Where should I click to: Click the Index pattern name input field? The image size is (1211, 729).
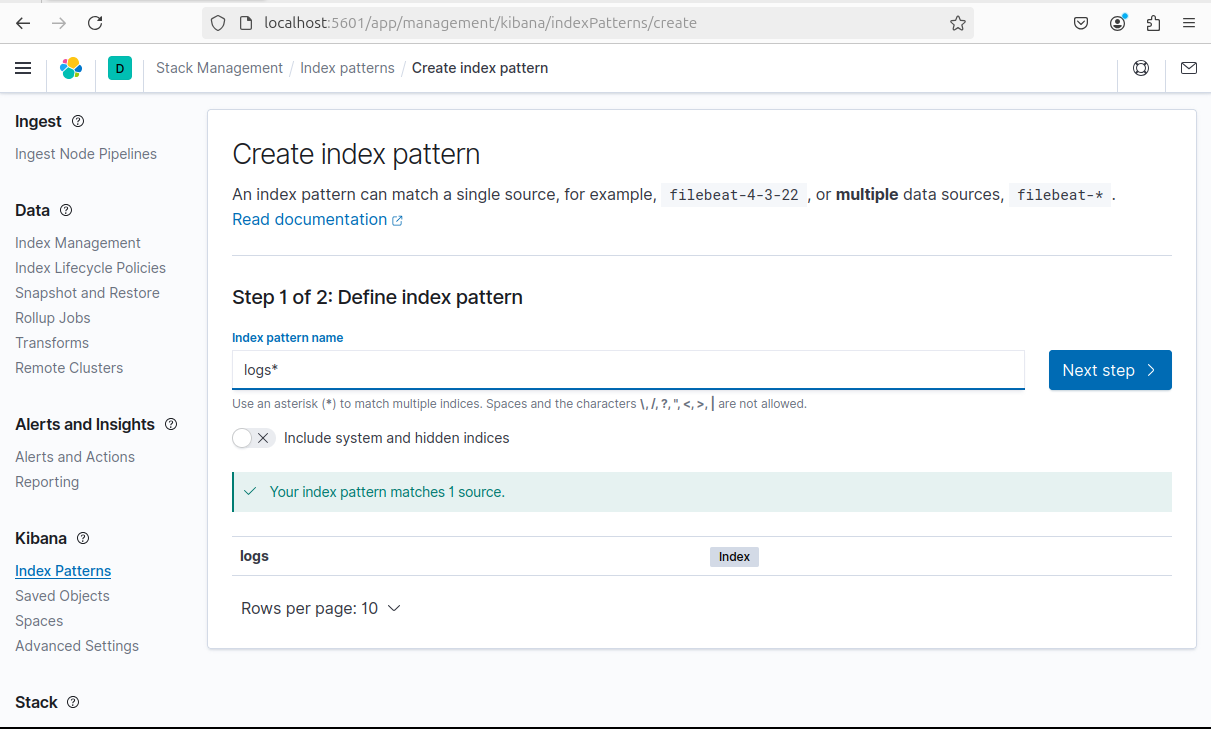628,370
